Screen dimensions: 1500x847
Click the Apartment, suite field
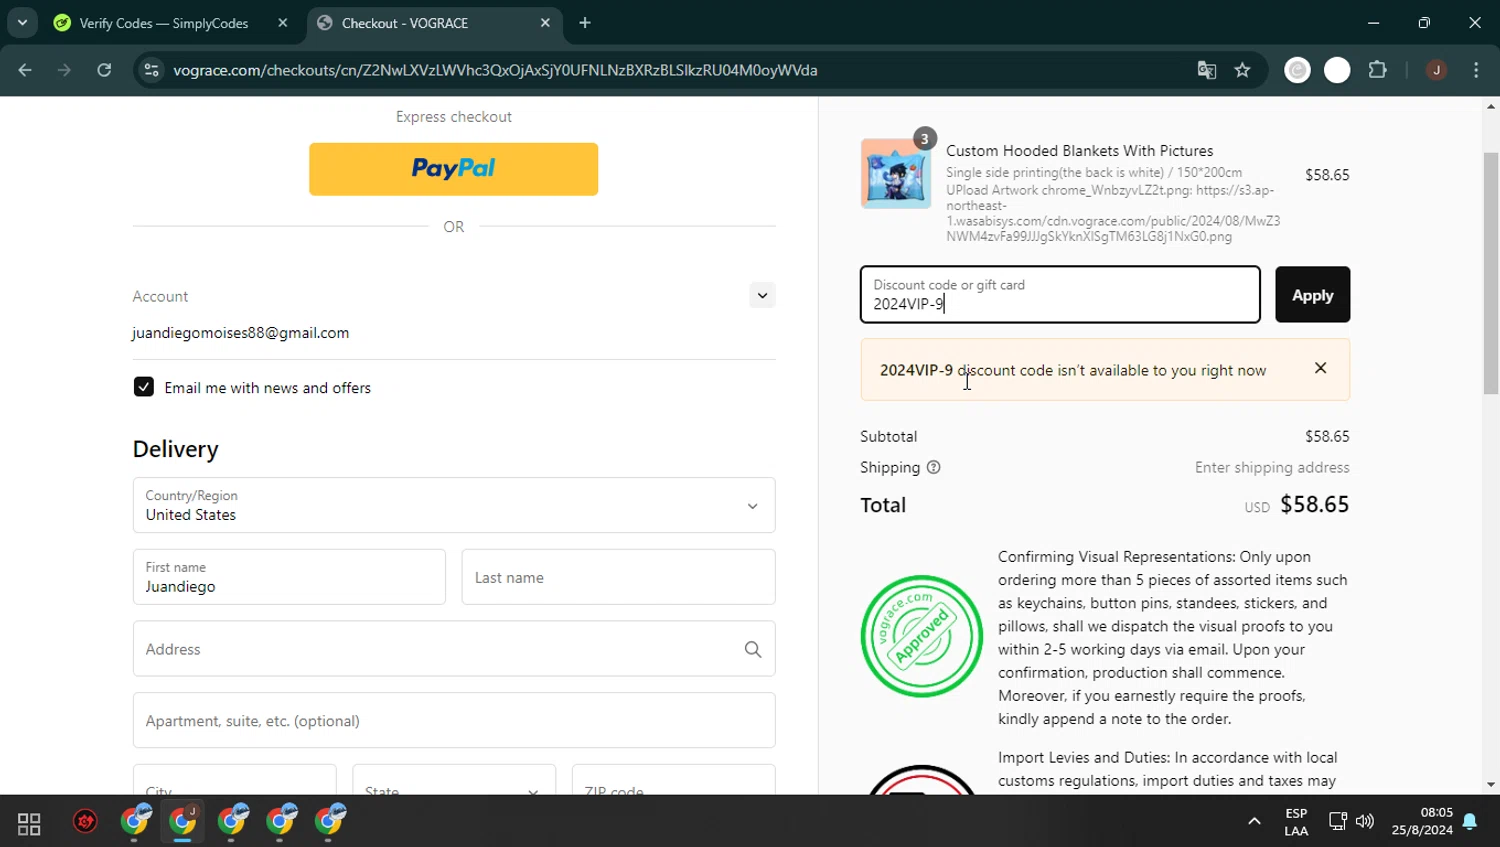tap(453, 720)
